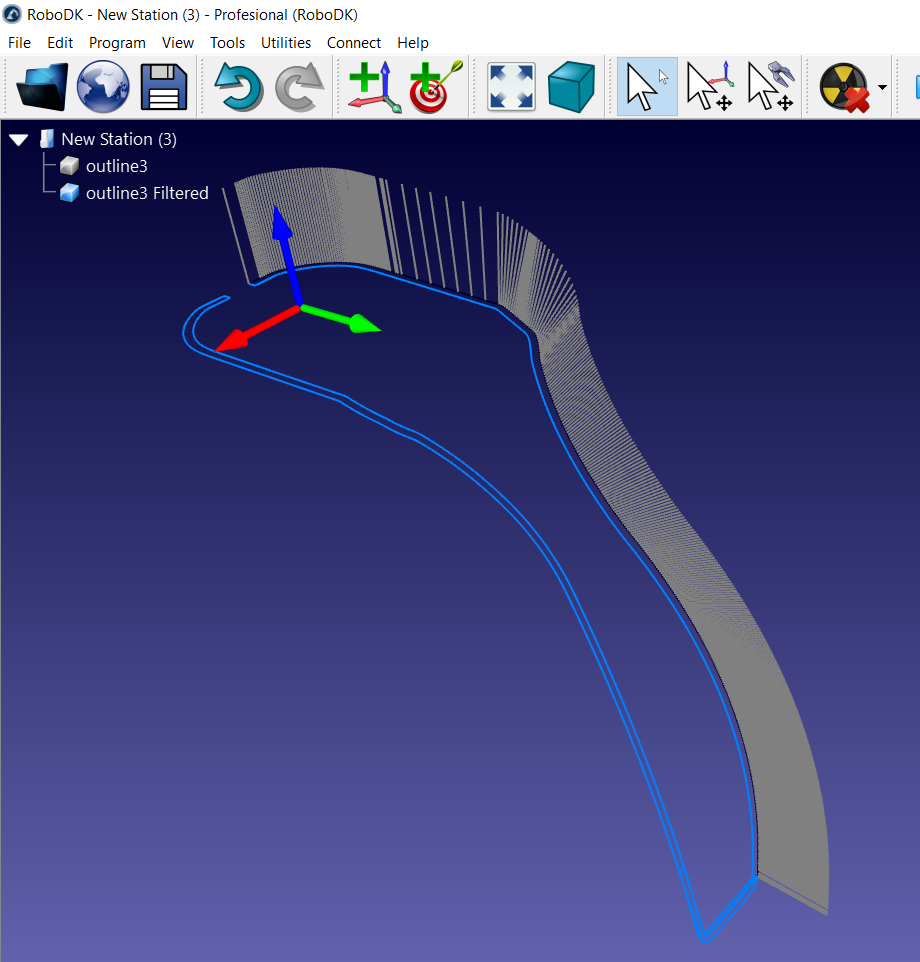Image resolution: width=920 pixels, height=962 pixels.
Task: Click the check collisions radiation icon
Action: (x=843, y=87)
